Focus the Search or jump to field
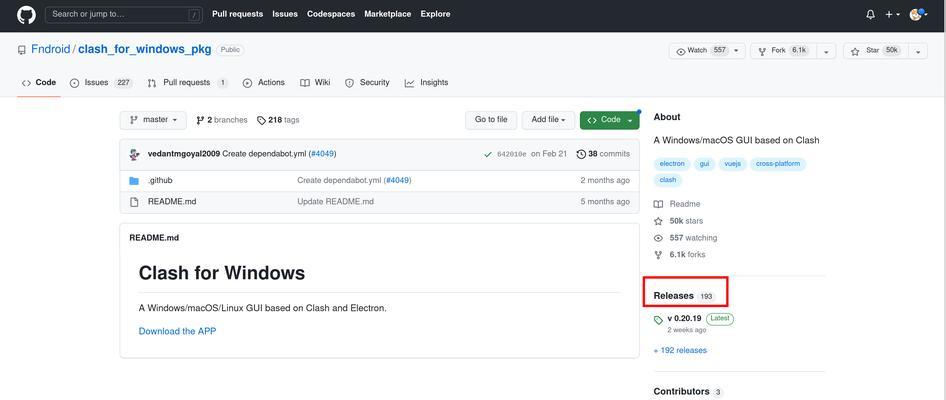This screenshot has height=400, width=946. pyautogui.click(x=124, y=14)
